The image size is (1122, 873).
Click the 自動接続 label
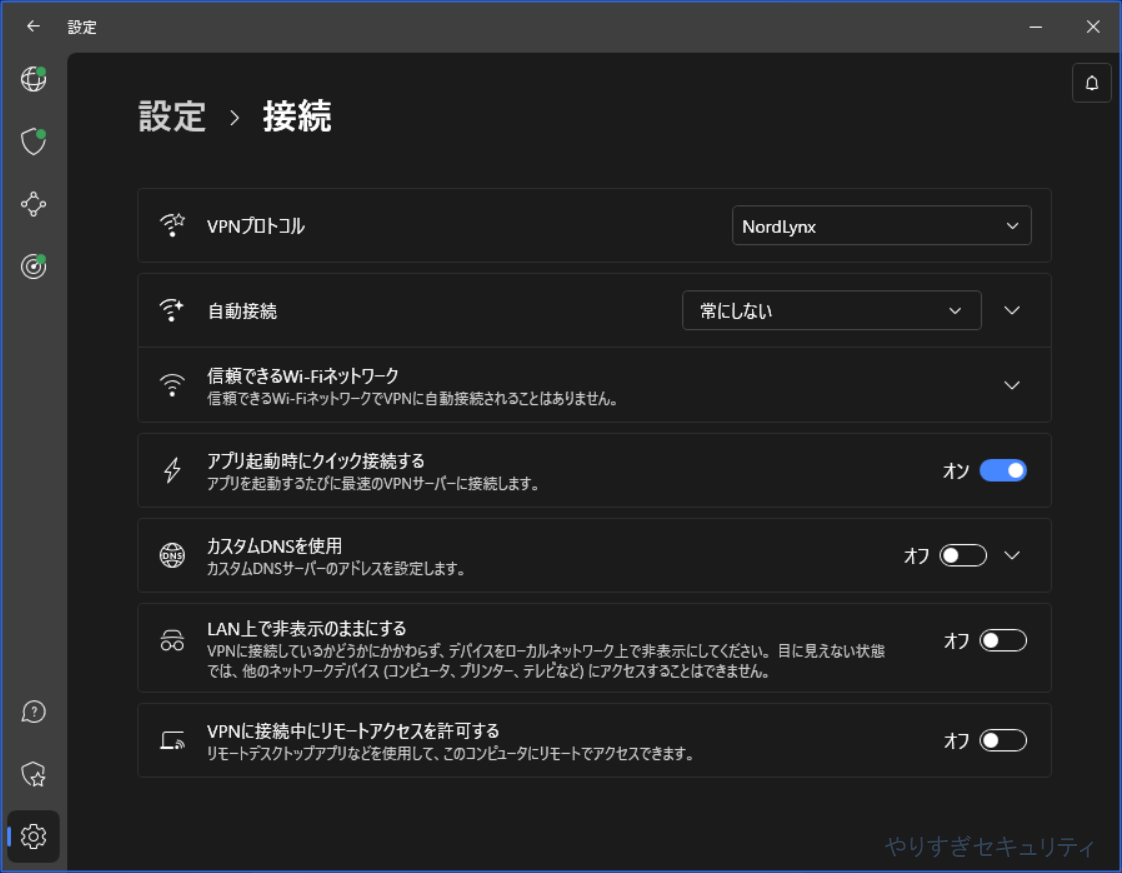(x=242, y=311)
